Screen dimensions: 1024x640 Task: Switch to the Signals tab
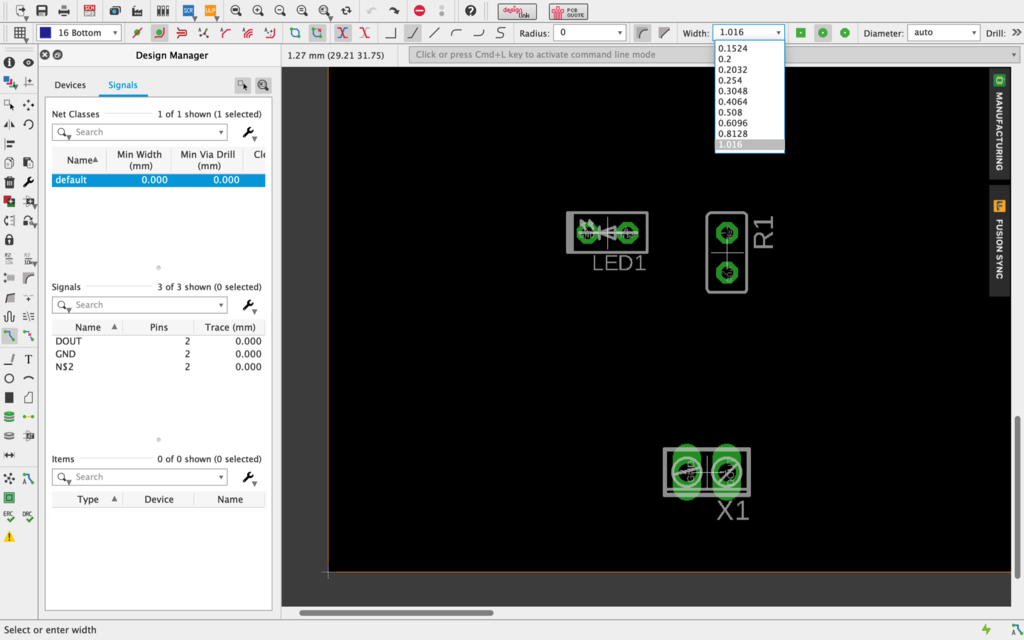click(x=123, y=85)
